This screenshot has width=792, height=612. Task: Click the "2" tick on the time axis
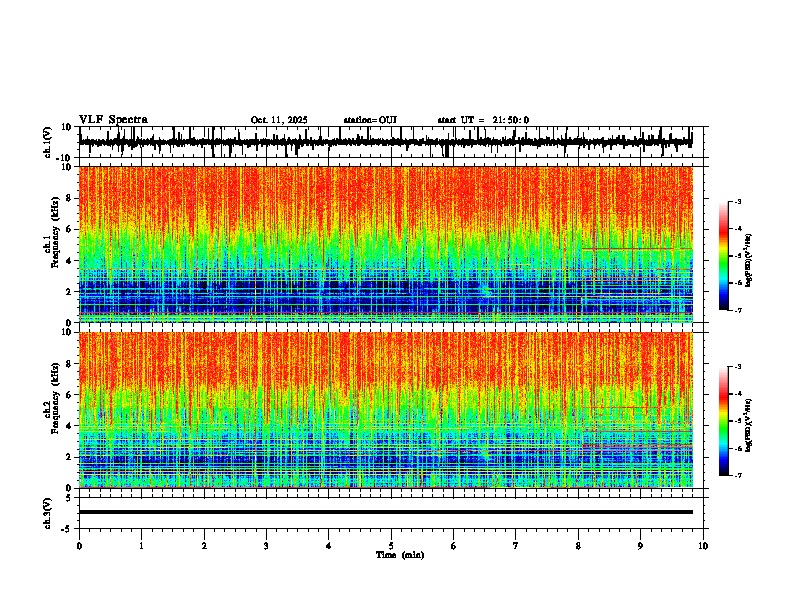[x=204, y=546]
